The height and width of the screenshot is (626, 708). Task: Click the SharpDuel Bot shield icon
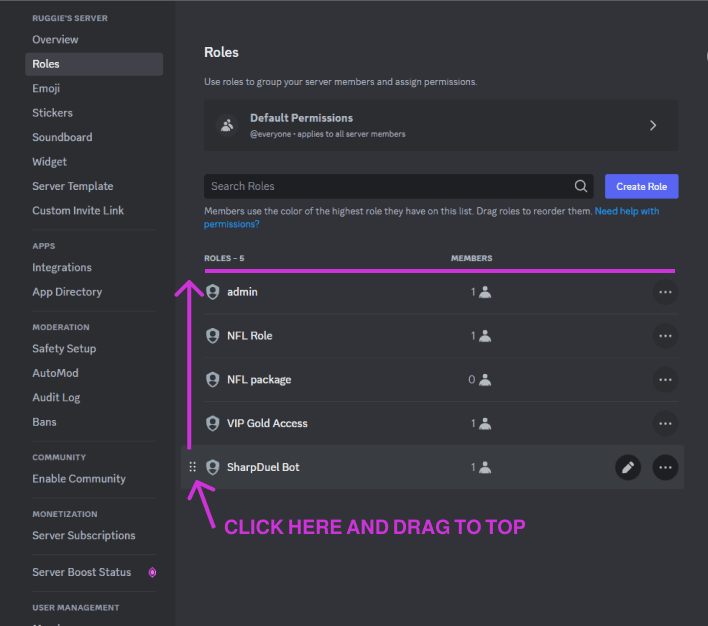[x=213, y=467]
